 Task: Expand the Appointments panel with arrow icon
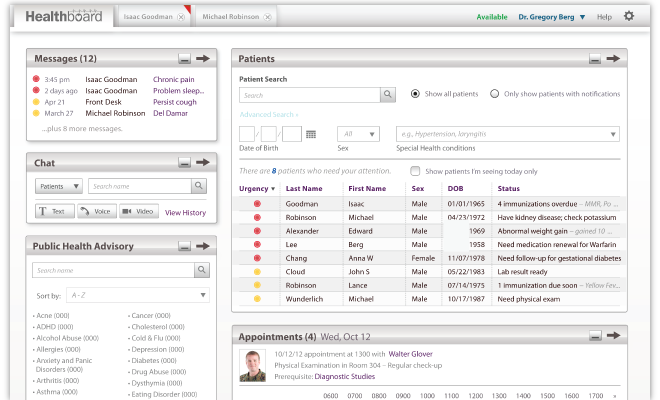coord(613,336)
